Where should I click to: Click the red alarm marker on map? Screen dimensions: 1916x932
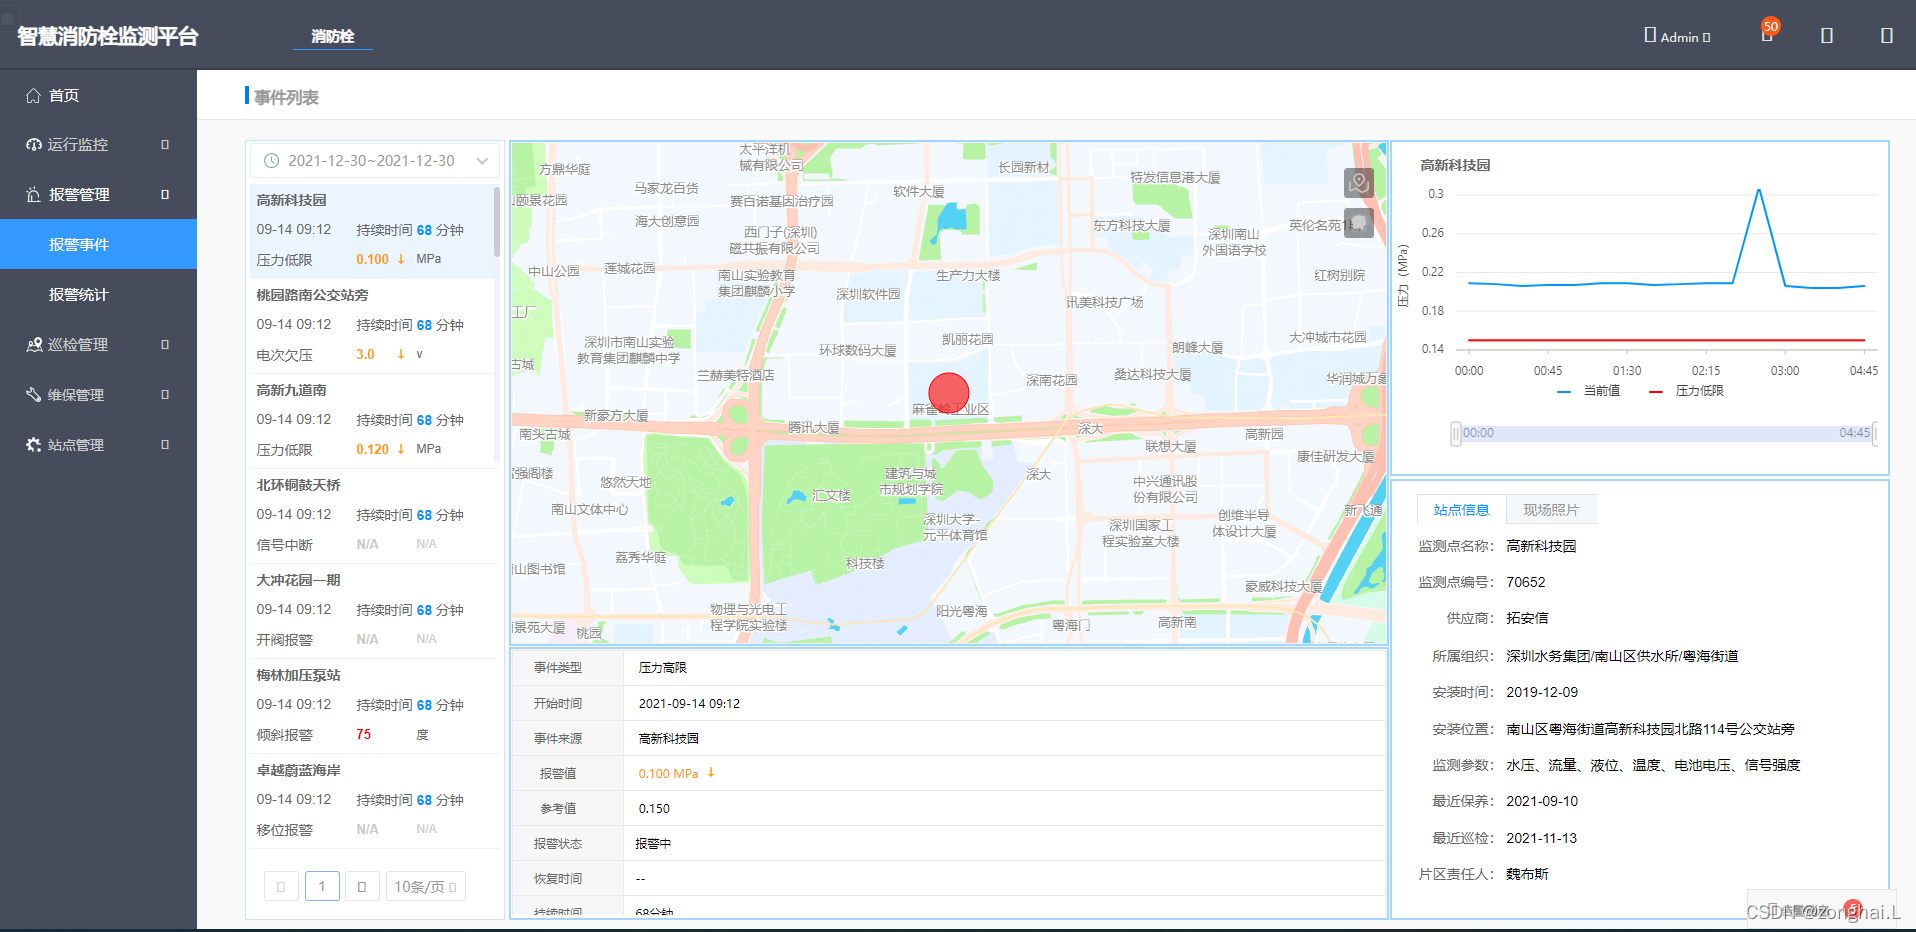[949, 393]
